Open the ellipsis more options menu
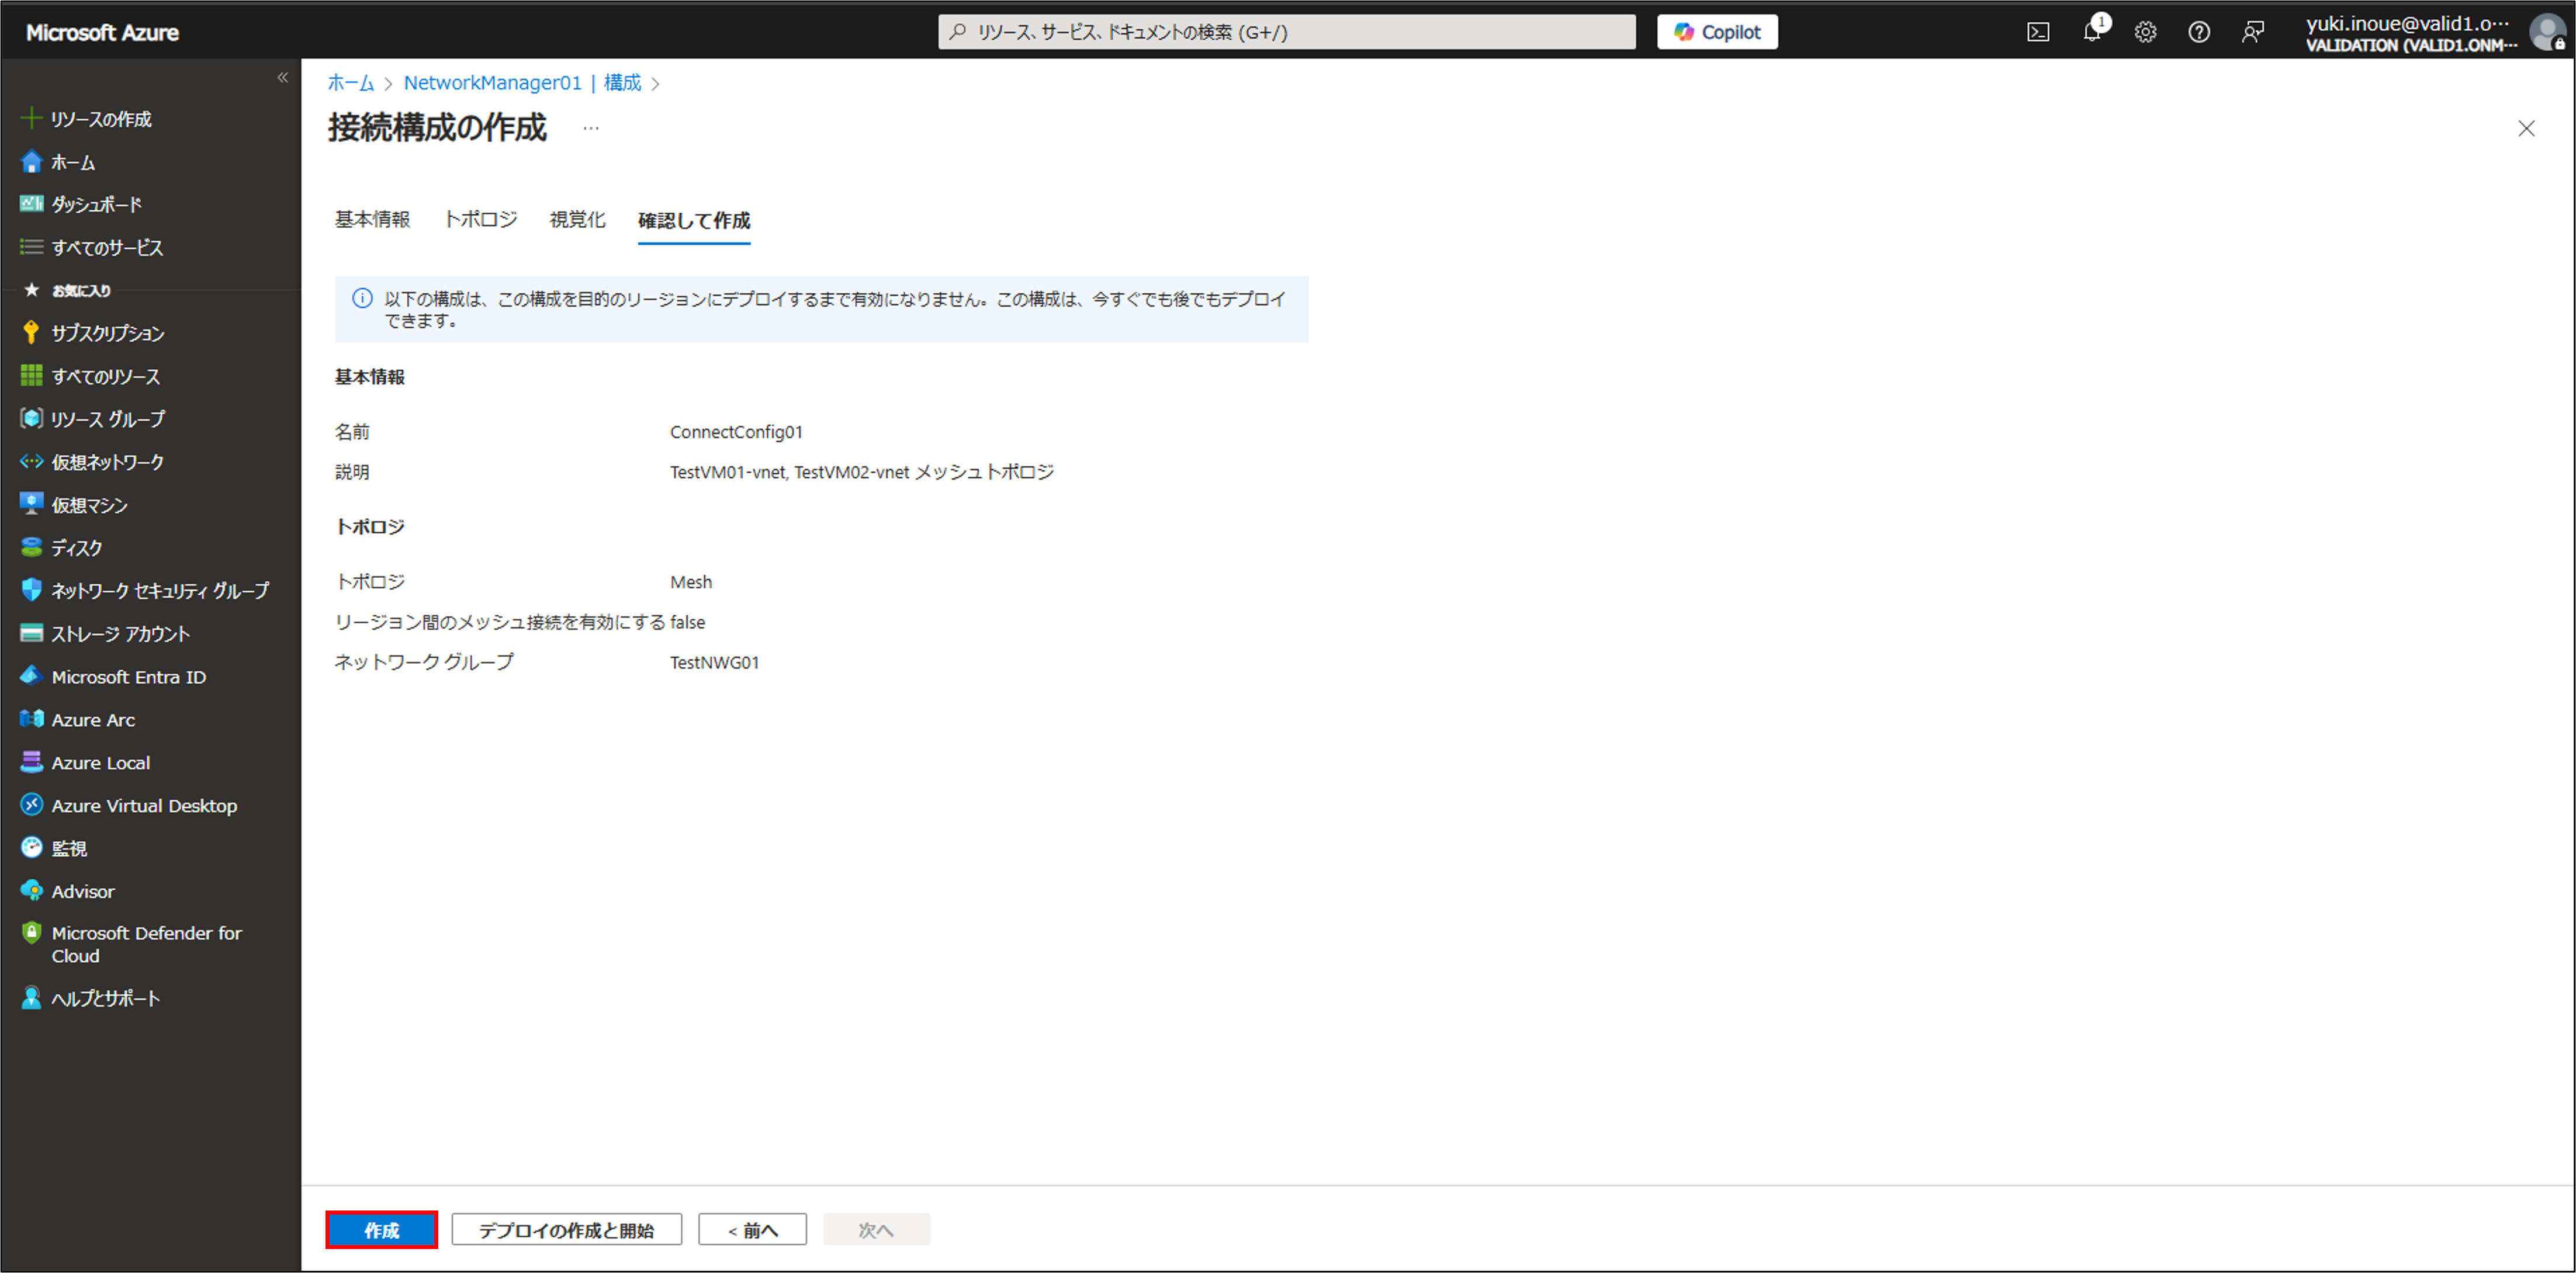This screenshot has width=2576, height=1273. 591,128
